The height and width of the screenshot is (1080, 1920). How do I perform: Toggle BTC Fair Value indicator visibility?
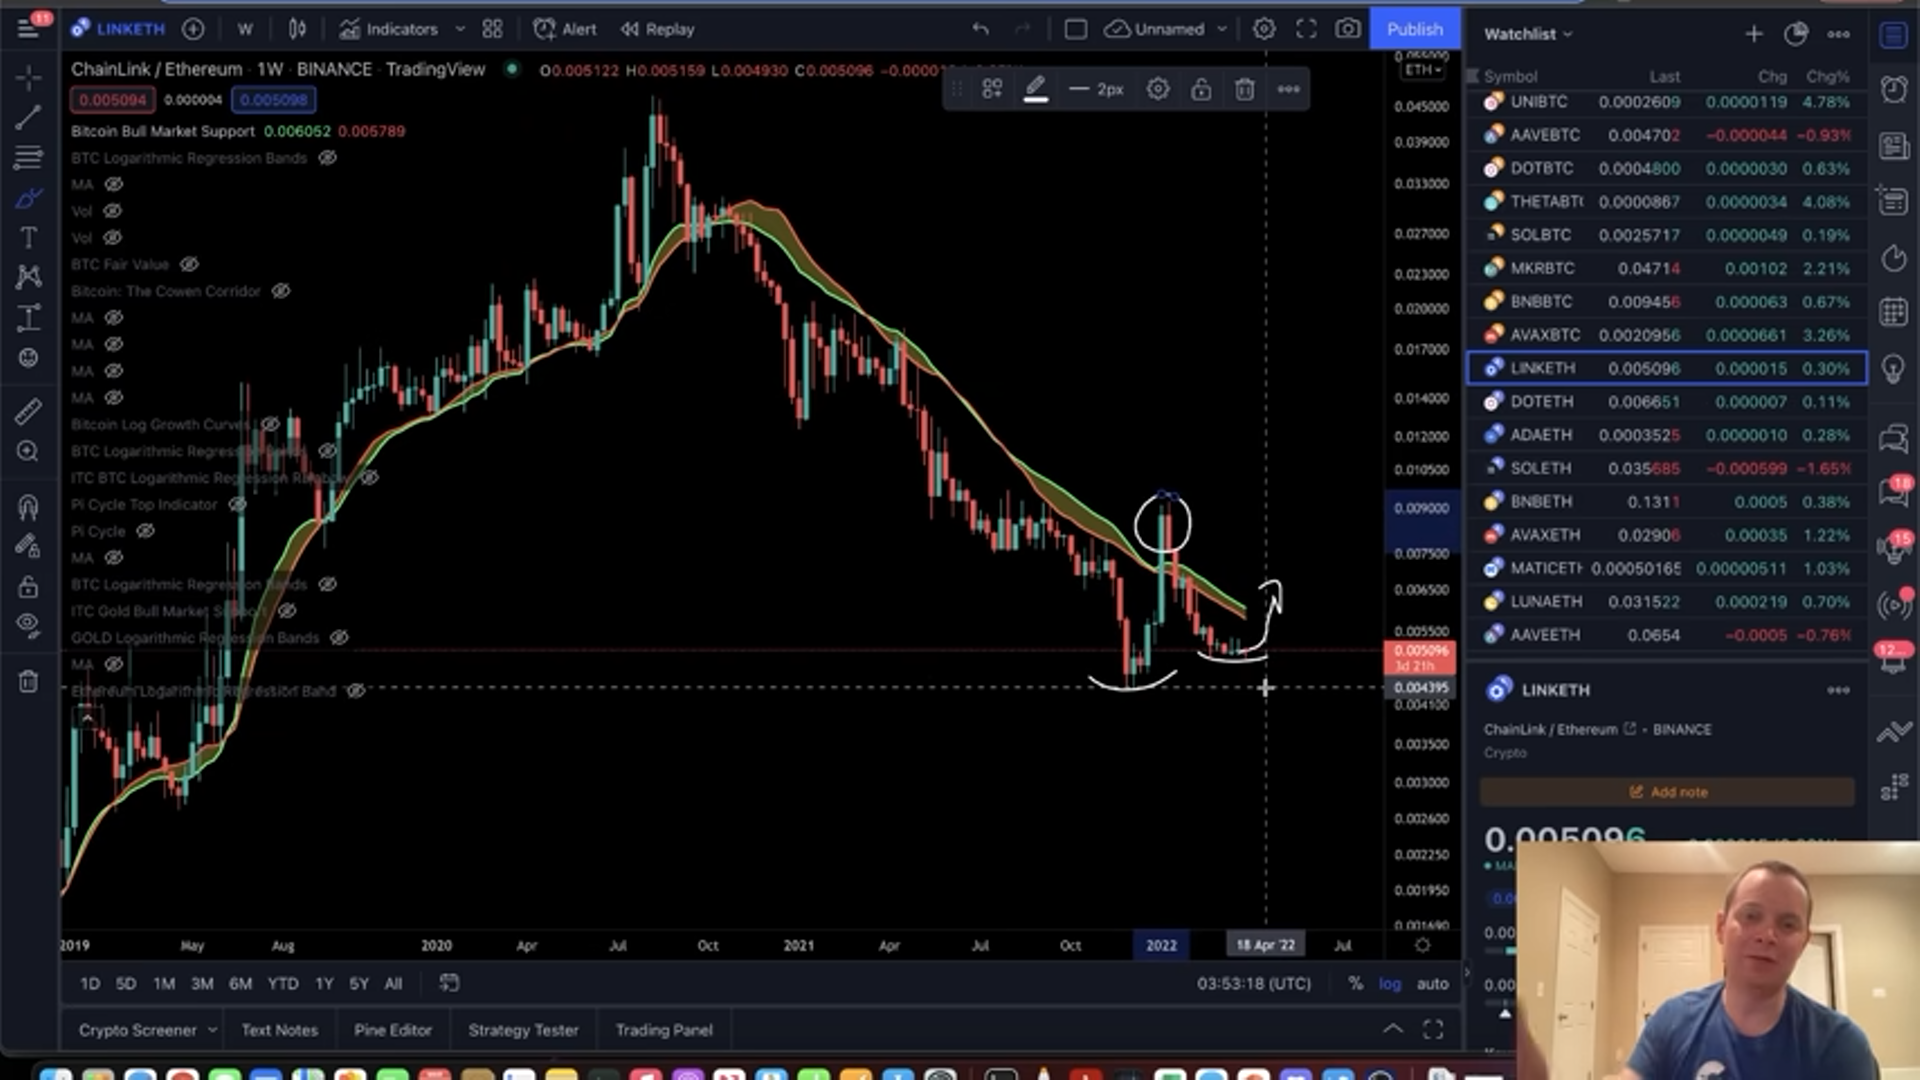coord(189,264)
